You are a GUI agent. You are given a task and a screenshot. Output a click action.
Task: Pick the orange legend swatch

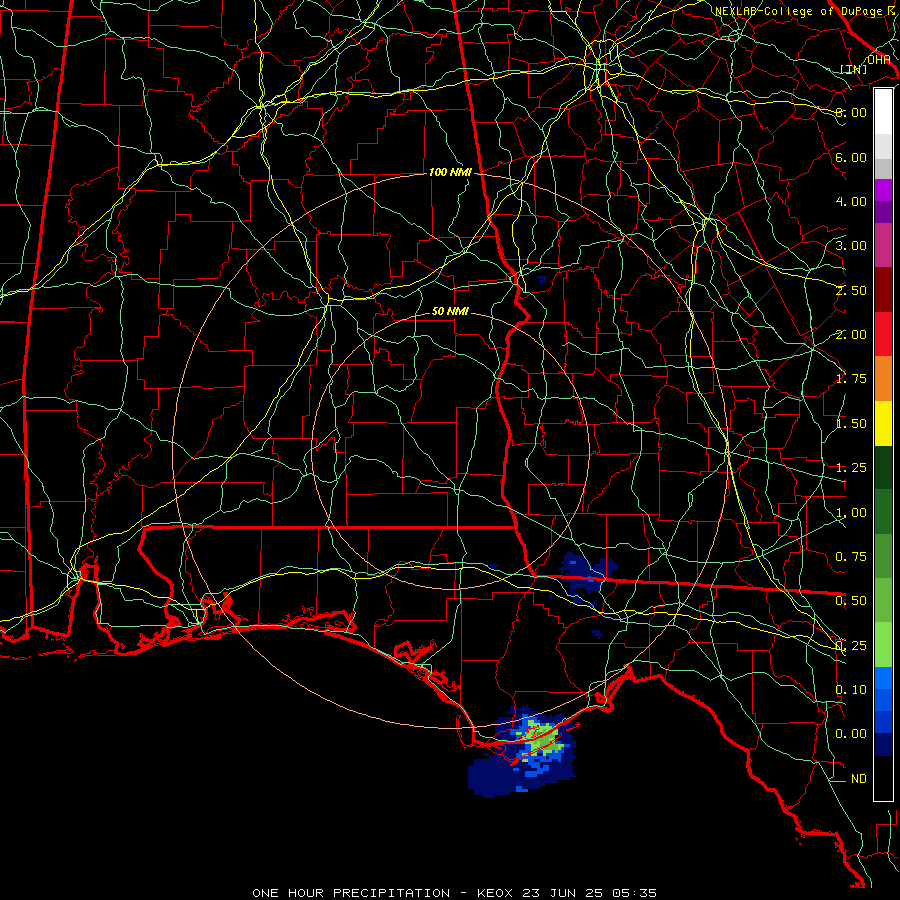[x=883, y=379]
